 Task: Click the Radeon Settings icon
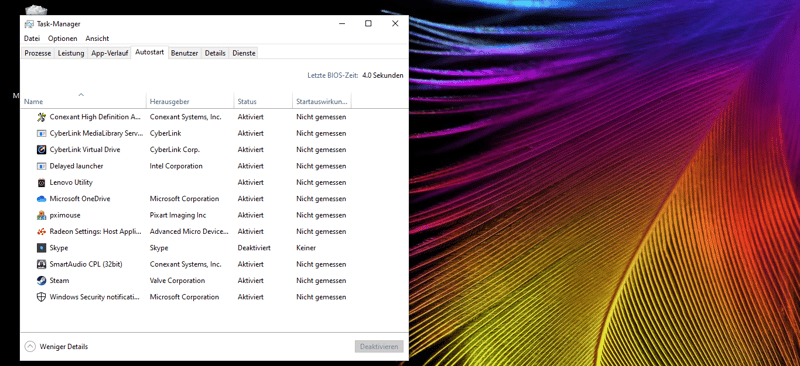[x=41, y=231]
